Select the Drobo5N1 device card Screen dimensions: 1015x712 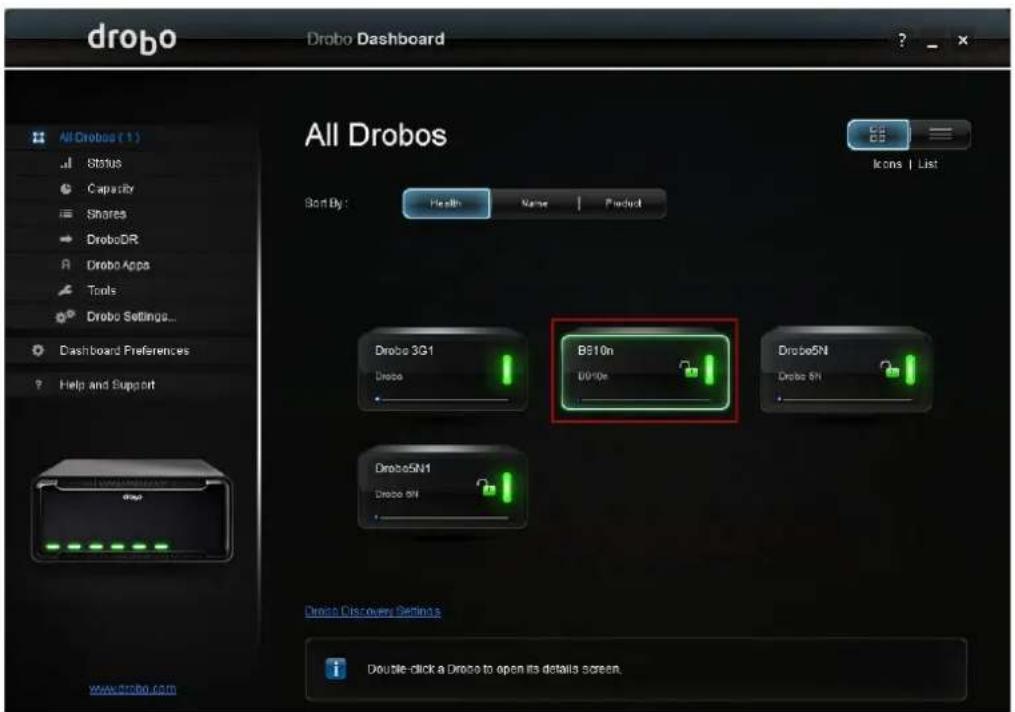point(442,487)
